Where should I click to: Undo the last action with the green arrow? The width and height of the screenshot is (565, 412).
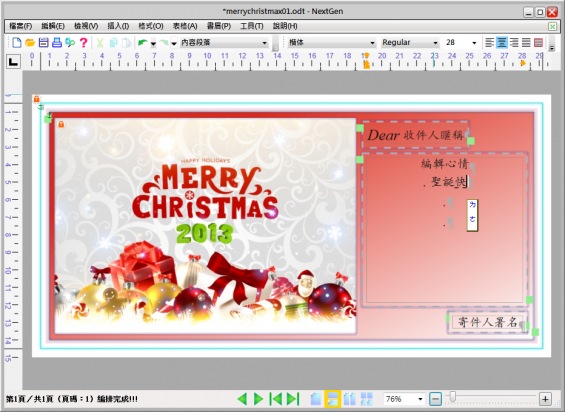(143, 43)
